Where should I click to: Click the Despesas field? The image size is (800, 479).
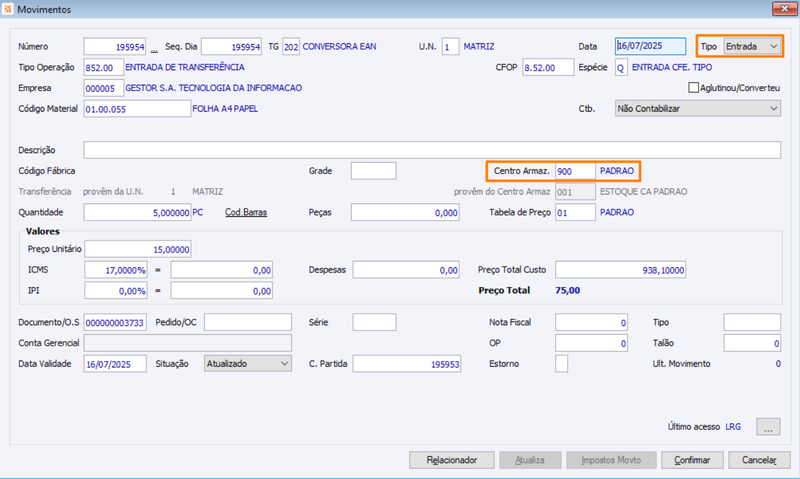(x=406, y=270)
